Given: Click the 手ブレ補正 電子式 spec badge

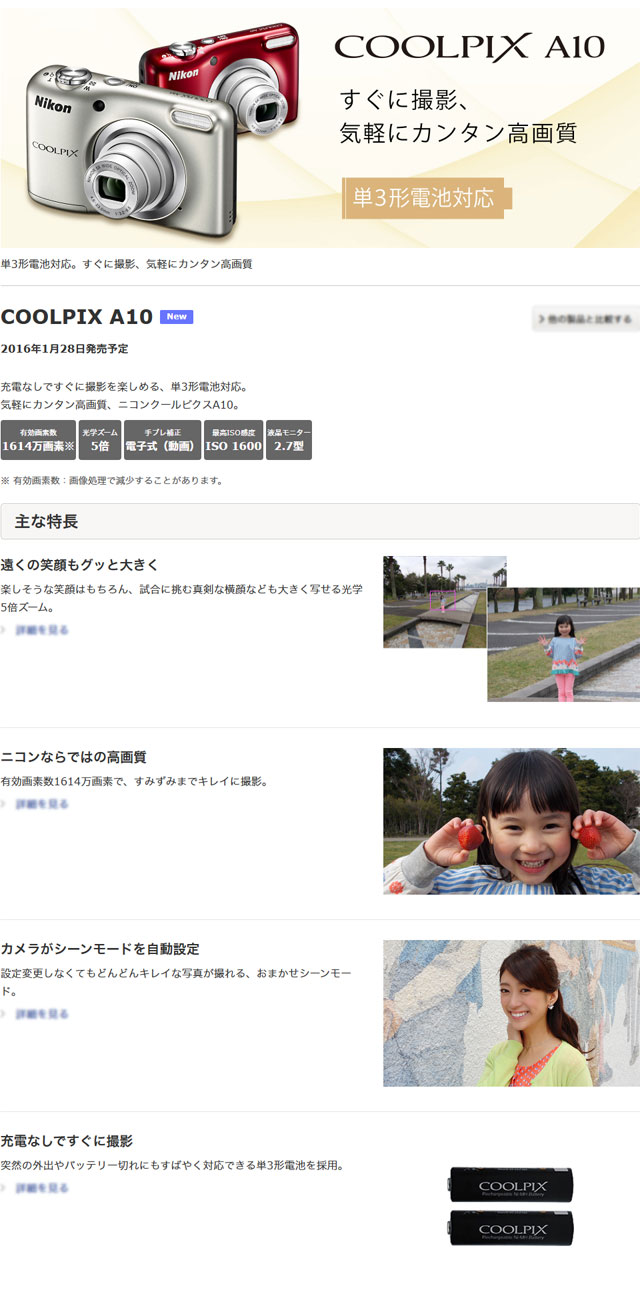Looking at the screenshot, I should click(x=162, y=440).
